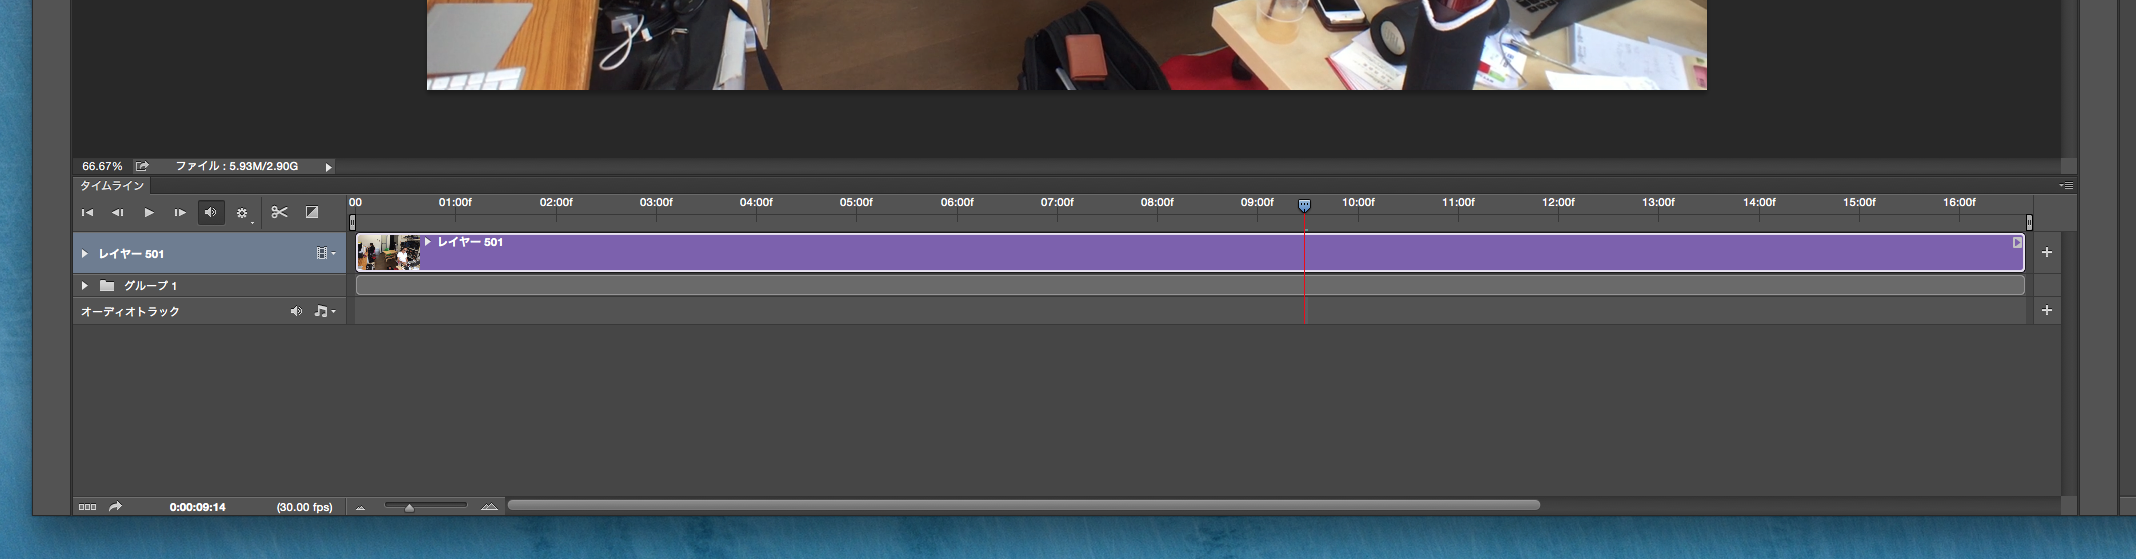The height and width of the screenshot is (559, 2136).
Task: Click the document canvas photo
Action: [x=1066, y=45]
